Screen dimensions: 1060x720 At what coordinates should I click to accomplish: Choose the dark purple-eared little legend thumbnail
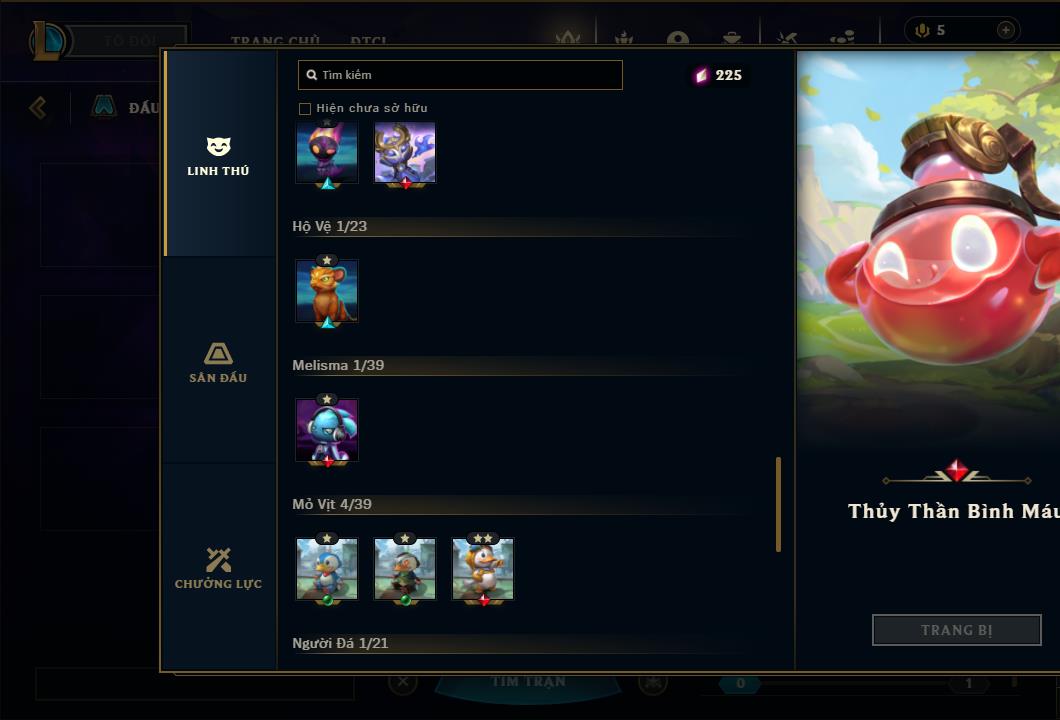click(327, 153)
